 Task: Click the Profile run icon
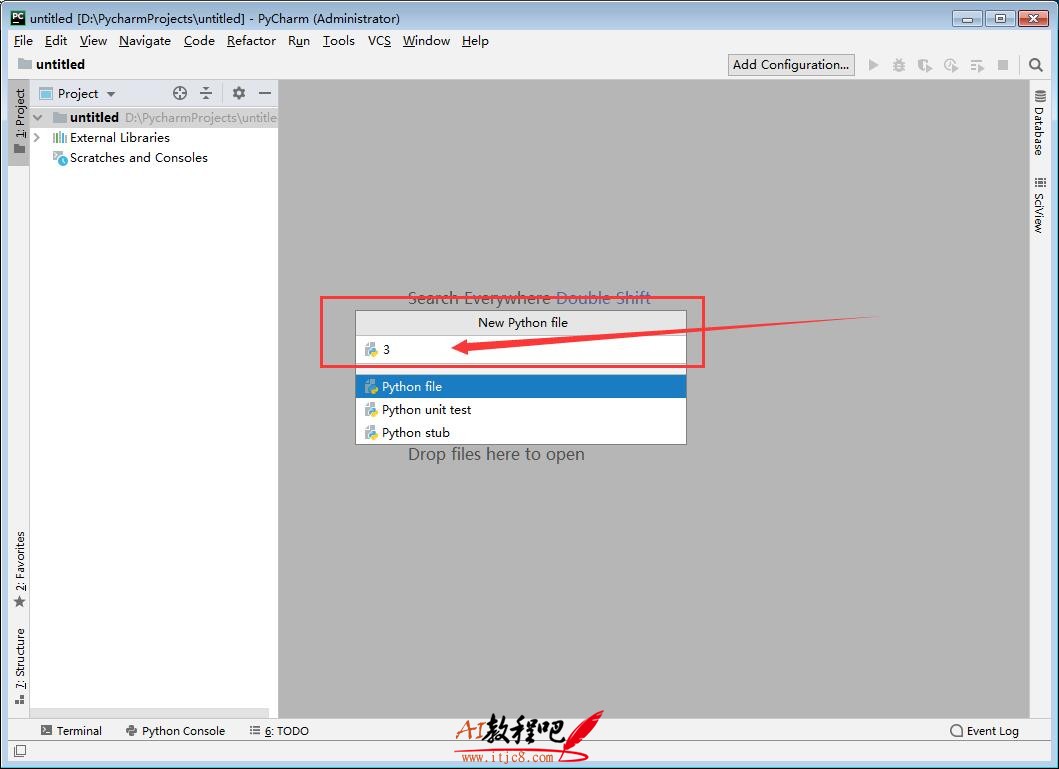(x=951, y=65)
